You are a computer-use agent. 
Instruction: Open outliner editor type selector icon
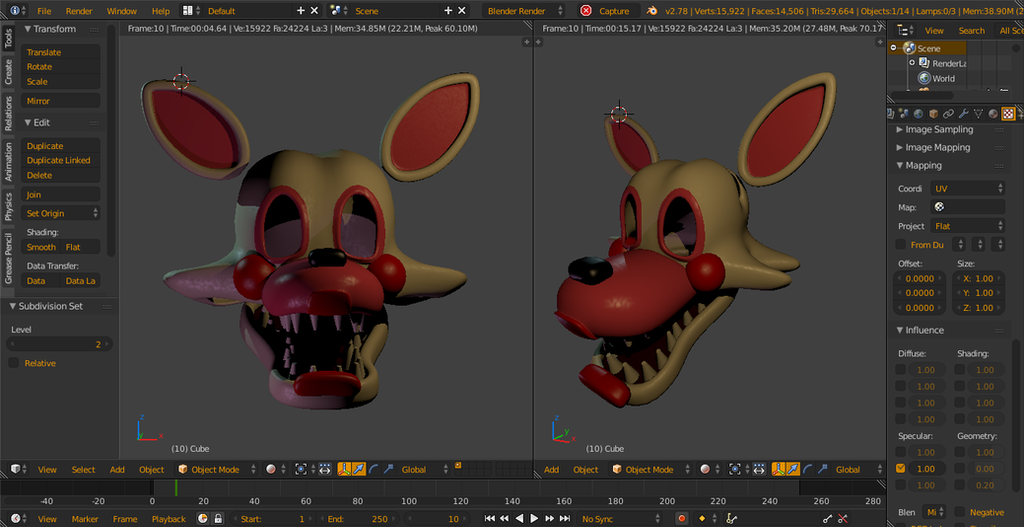(905, 30)
